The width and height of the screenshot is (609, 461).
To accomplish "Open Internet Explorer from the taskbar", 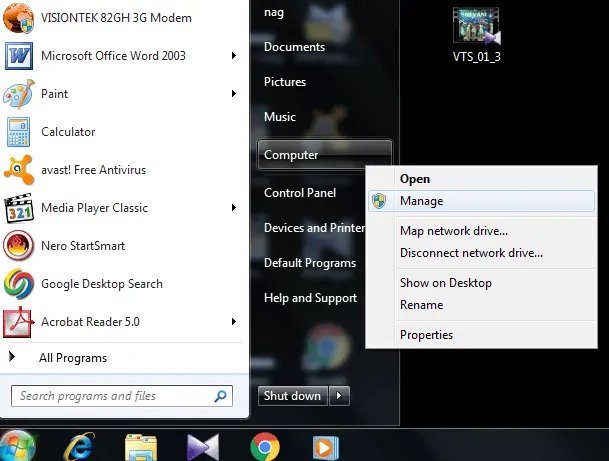I will (x=79, y=447).
